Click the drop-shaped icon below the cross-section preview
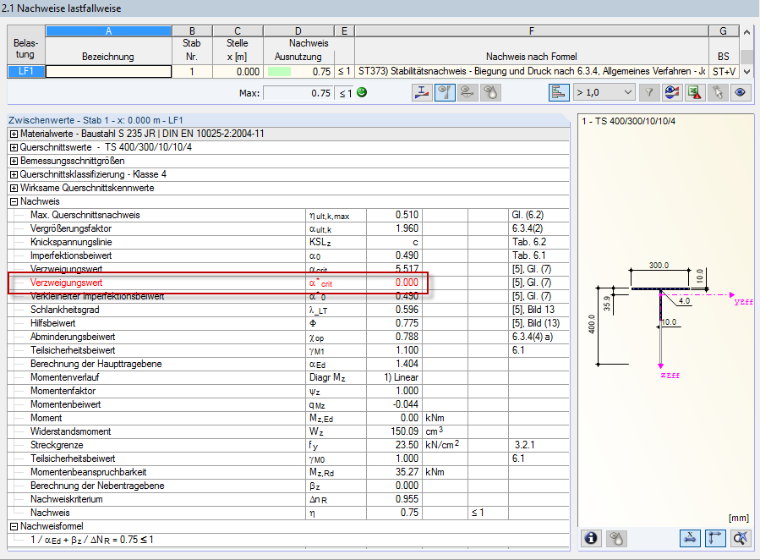The width and height of the screenshot is (760, 560). pos(616,538)
